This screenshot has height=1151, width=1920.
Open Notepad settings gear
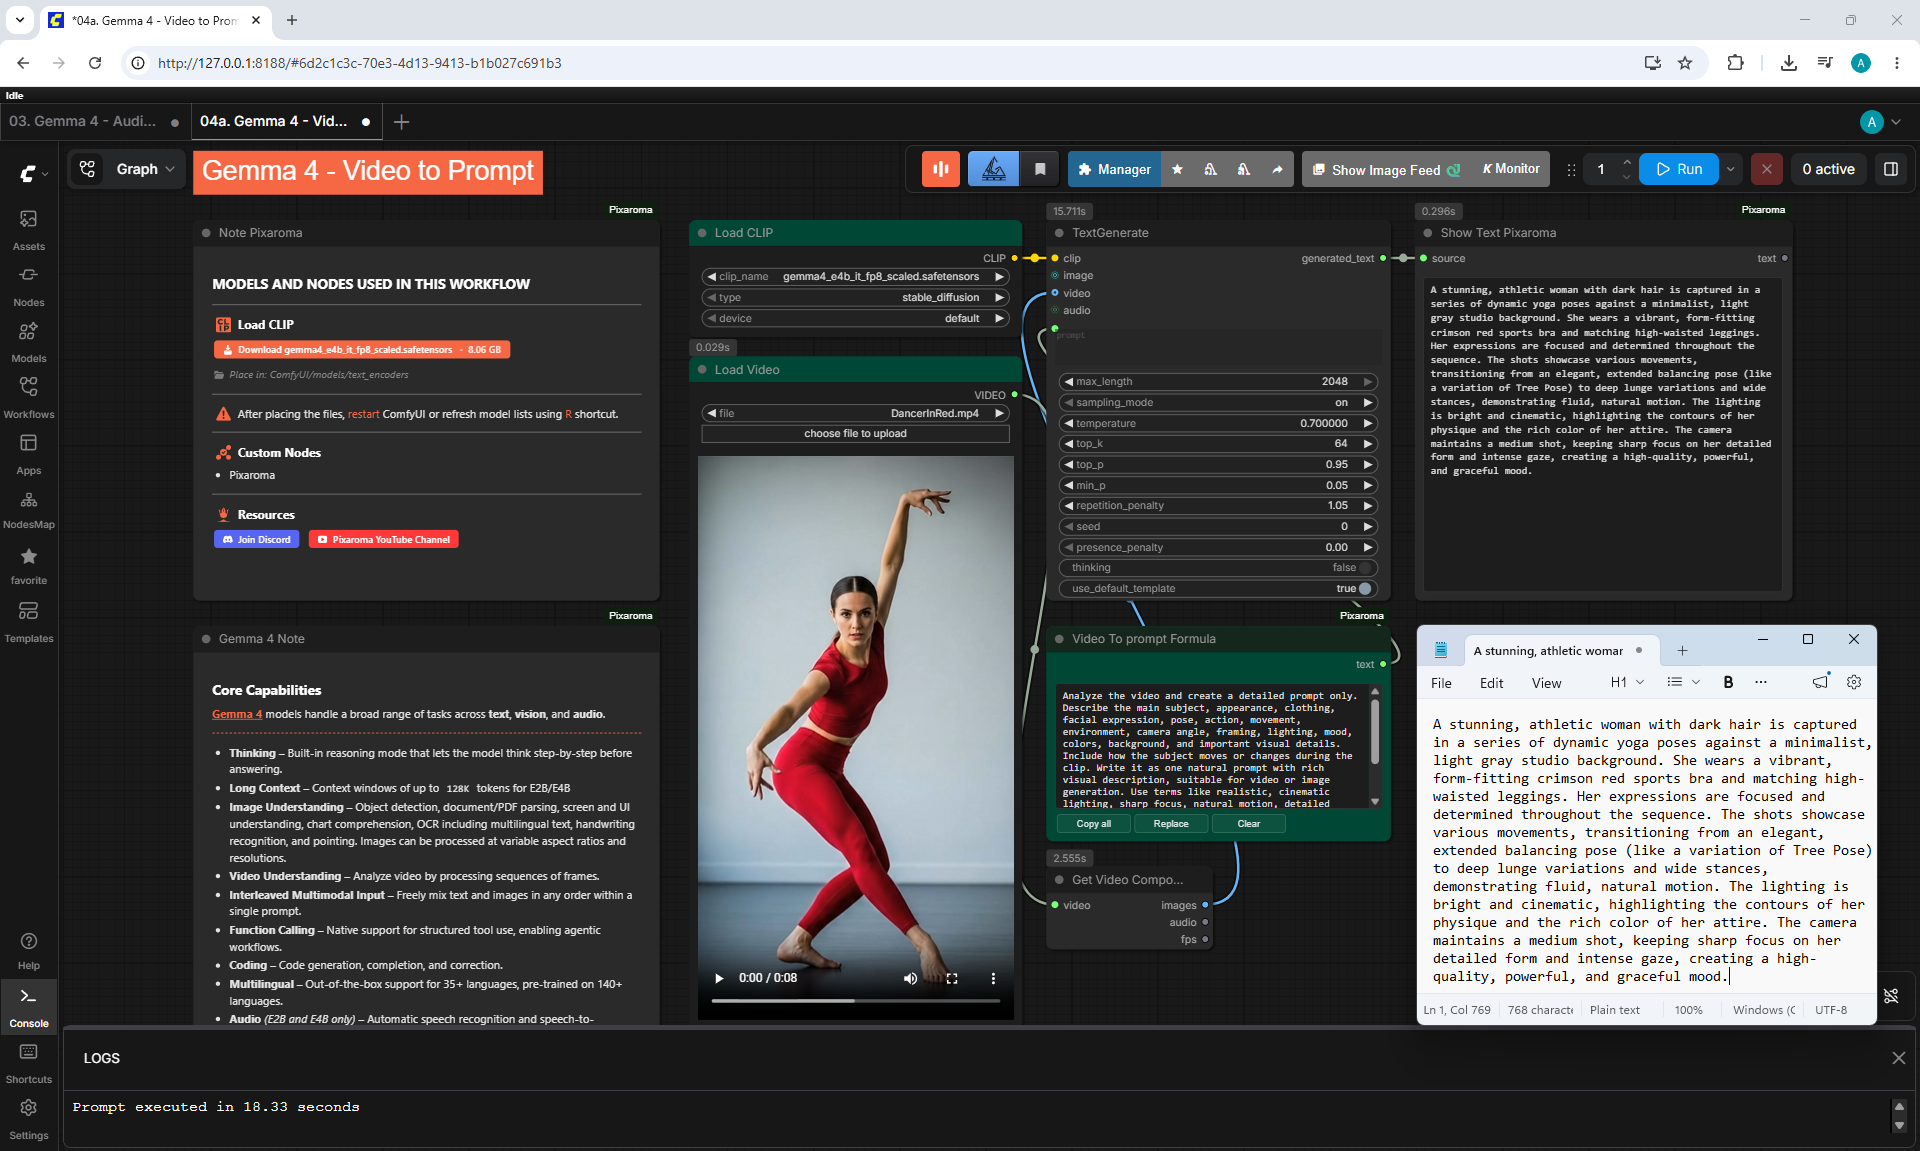[1854, 682]
